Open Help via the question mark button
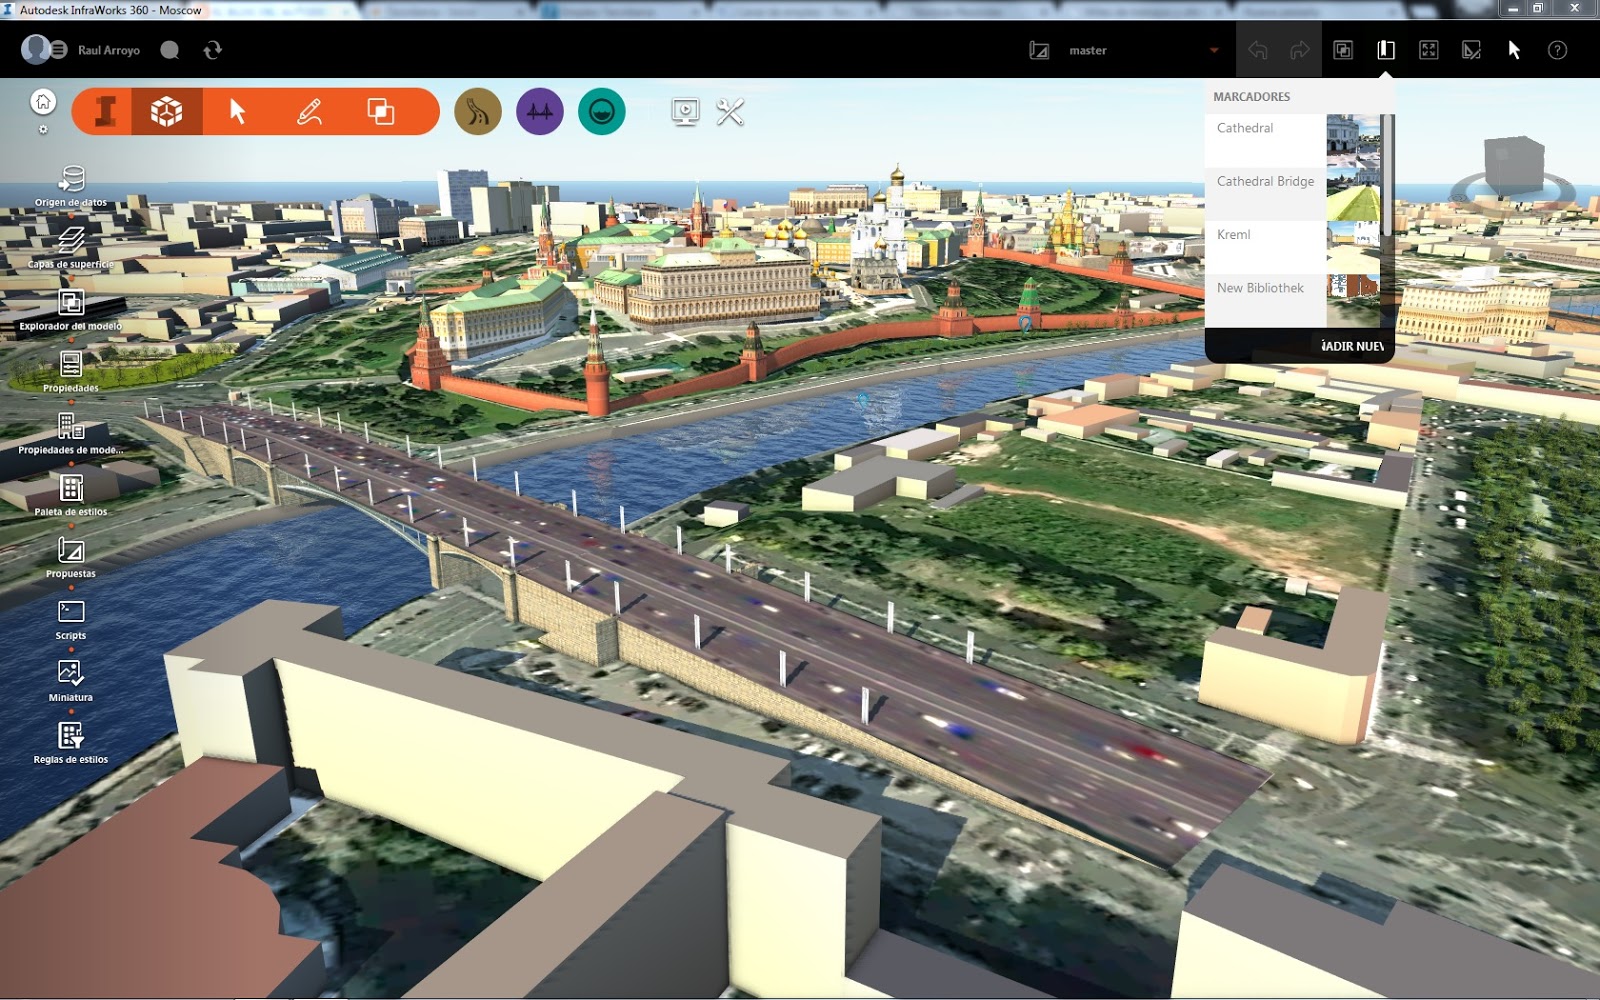 [1556, 49]
